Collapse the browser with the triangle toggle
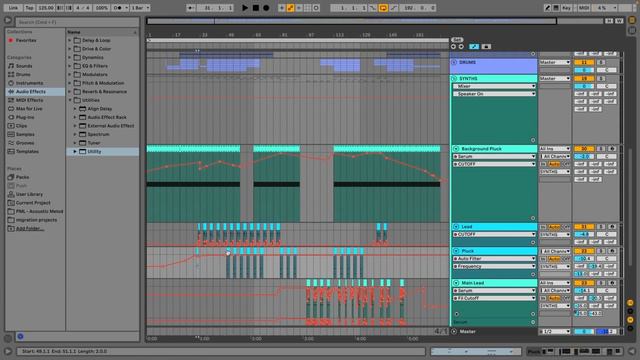The height and width of the screenshot is (360, 640). click(8, 20)
